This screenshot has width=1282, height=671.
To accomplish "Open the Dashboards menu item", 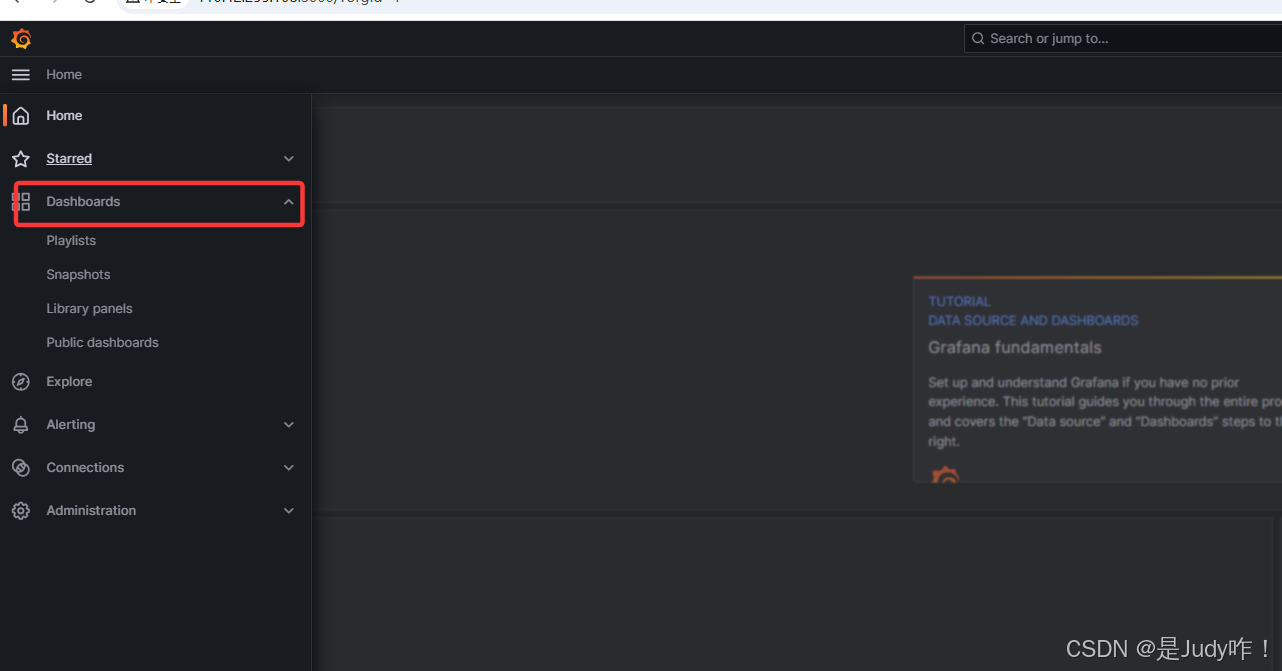I will [x=83, y=202].
